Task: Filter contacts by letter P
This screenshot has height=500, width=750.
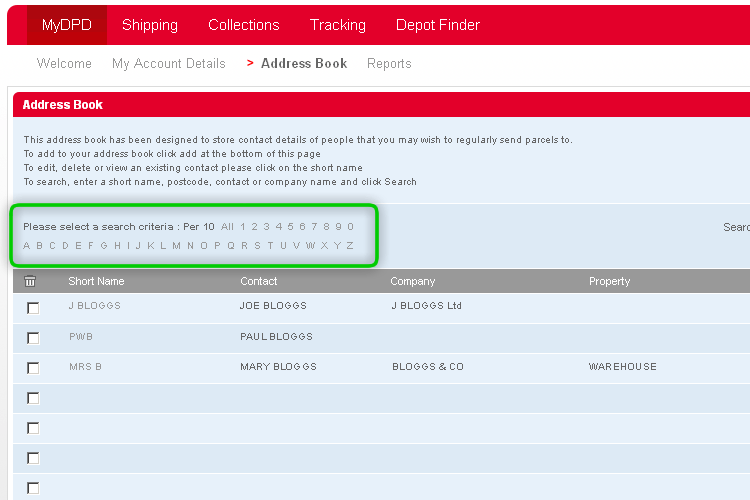Action: pyautogui.click(x=217, y=246)
